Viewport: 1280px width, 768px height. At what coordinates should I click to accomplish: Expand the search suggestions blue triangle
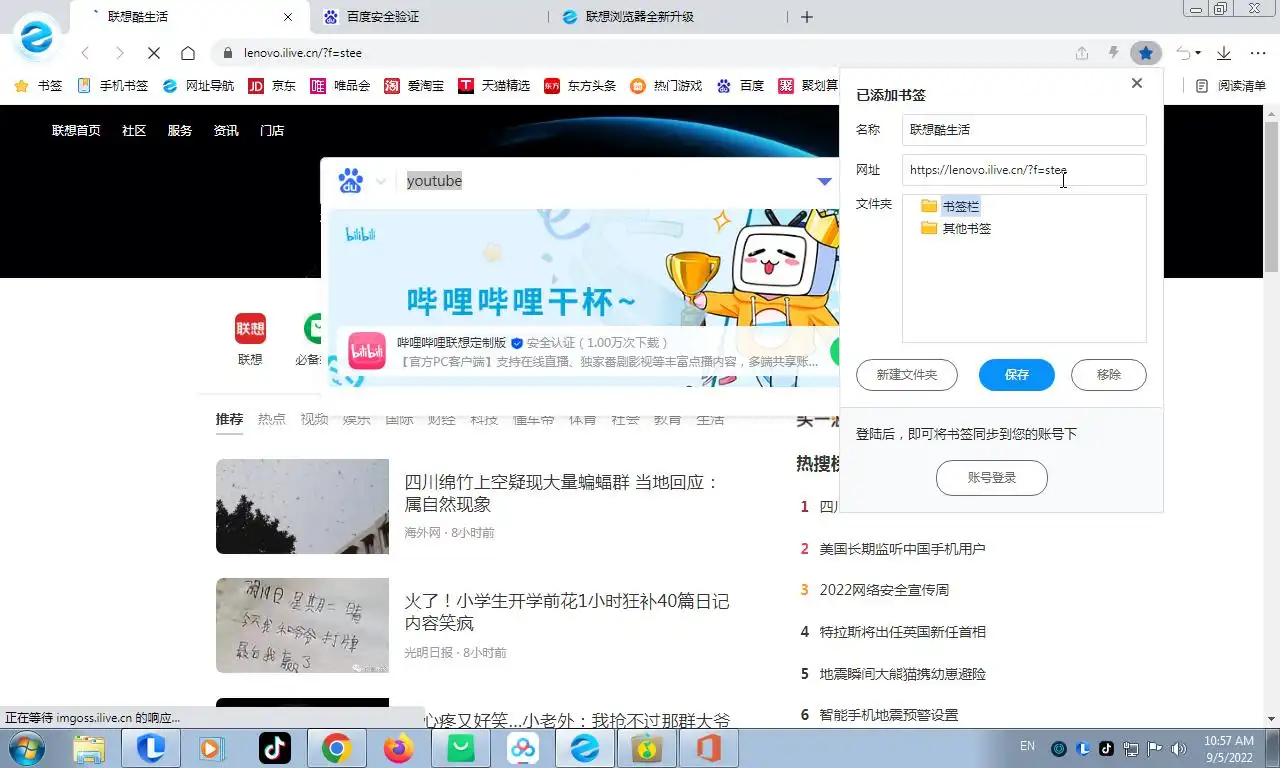pos(824,181)
